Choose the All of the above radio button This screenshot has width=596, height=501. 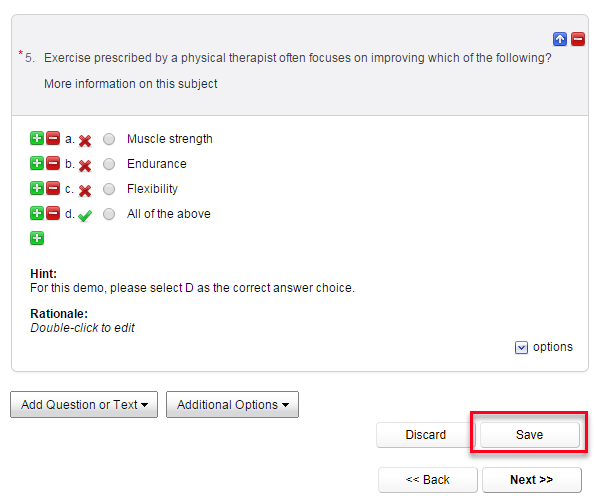(109, 214)
